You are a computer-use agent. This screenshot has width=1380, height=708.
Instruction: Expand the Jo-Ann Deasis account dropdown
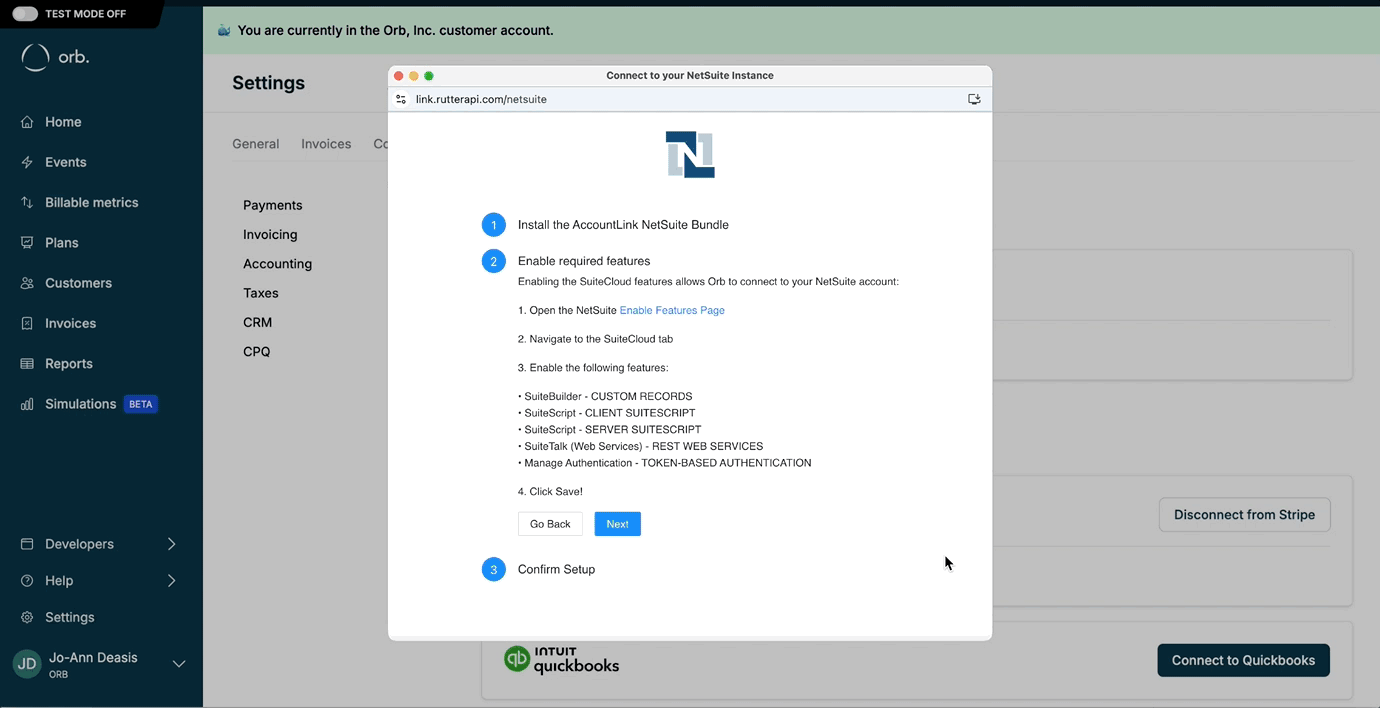coord(179,664)
